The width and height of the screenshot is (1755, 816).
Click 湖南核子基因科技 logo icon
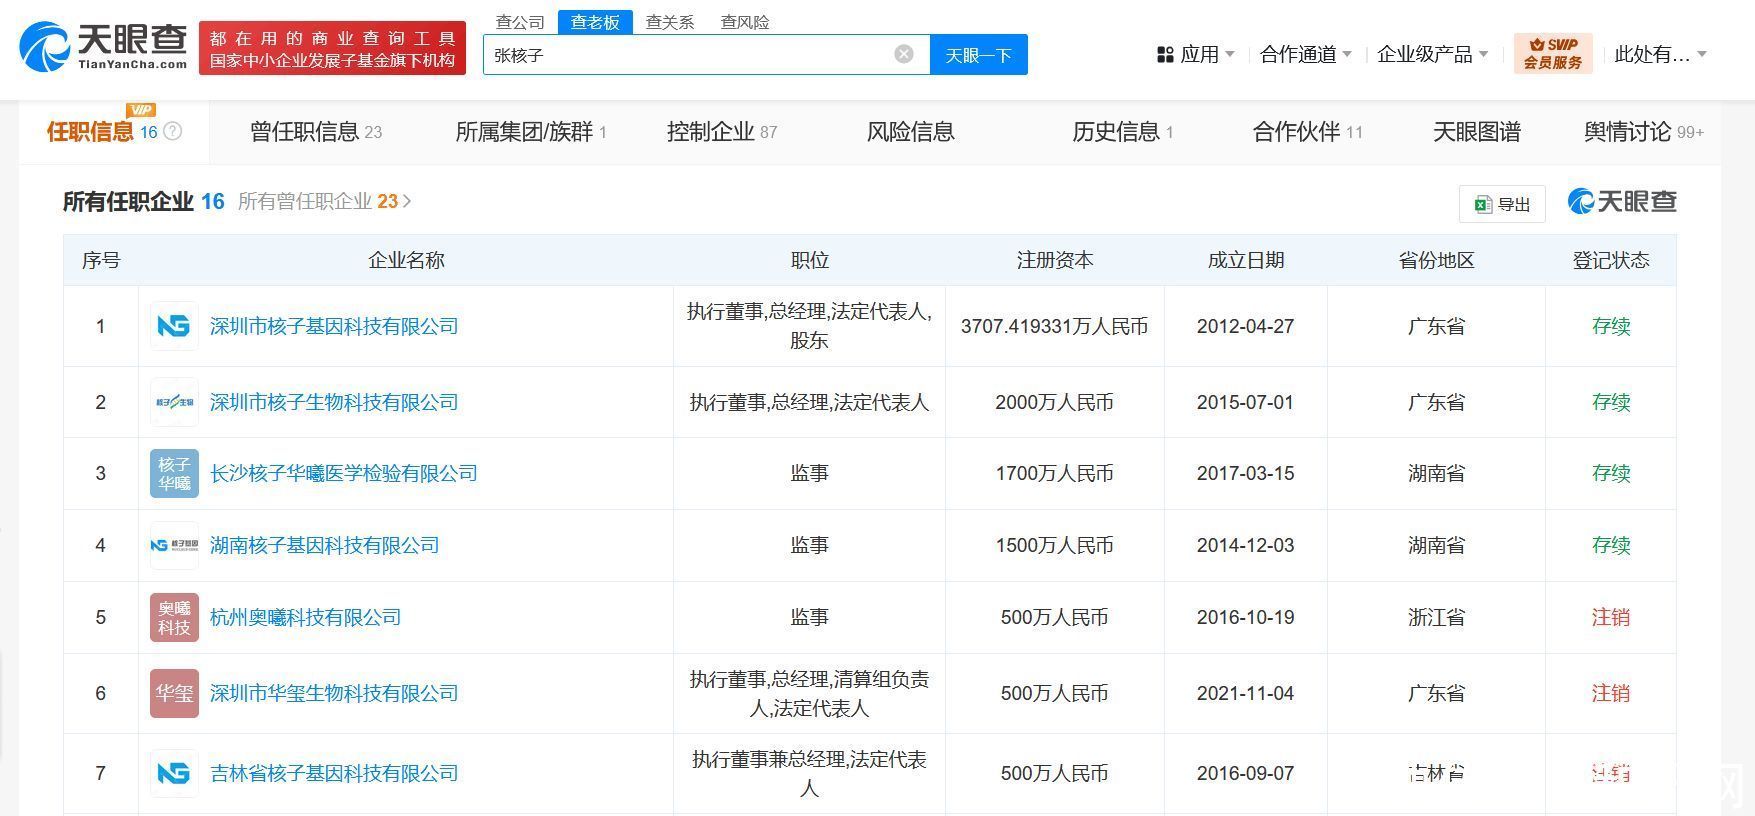point(174,545)
